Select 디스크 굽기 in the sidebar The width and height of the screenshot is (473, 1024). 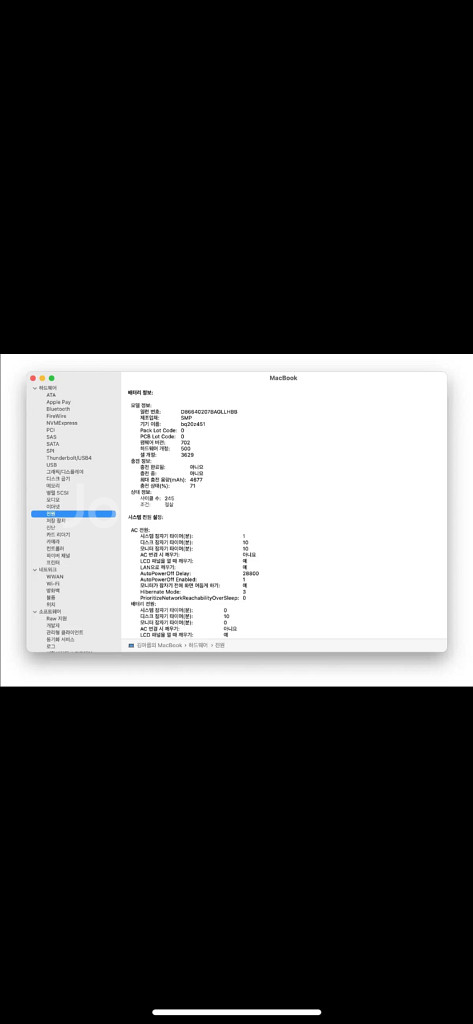click(x=57, y=479)
